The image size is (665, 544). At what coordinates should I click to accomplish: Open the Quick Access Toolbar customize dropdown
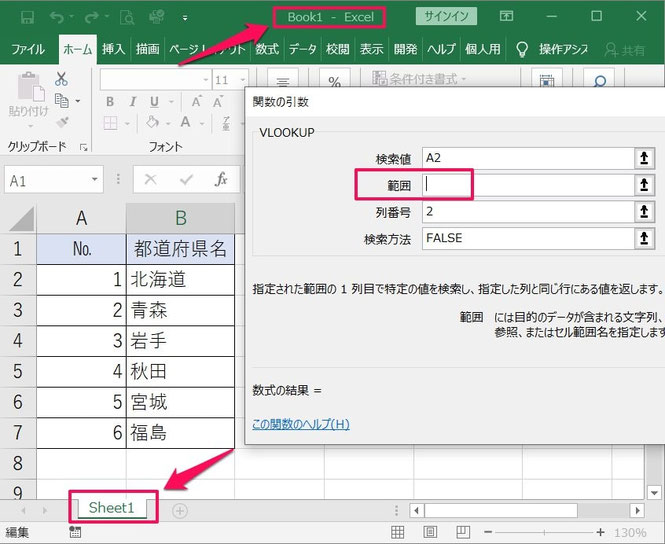pos(184,18)
